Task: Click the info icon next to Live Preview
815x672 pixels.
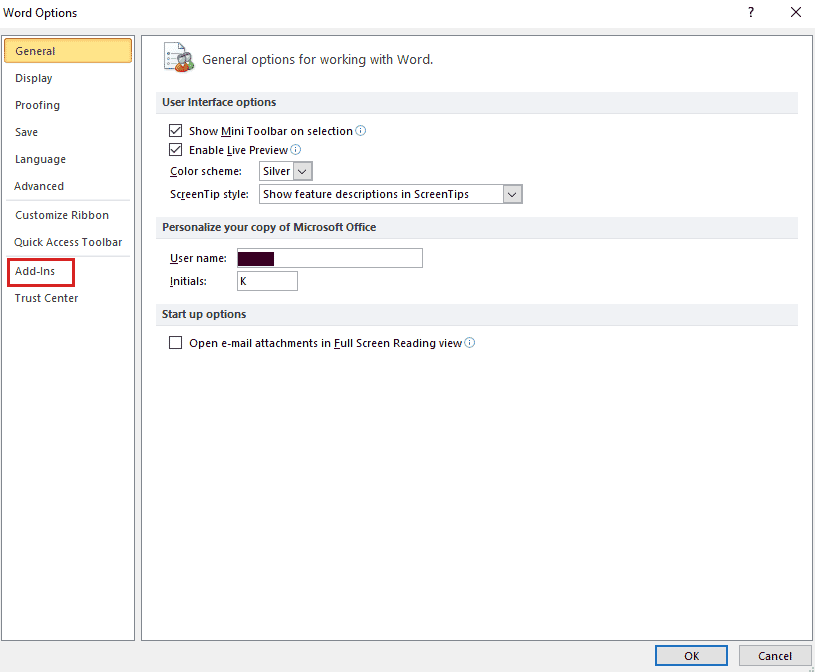Action: point(296,150)
